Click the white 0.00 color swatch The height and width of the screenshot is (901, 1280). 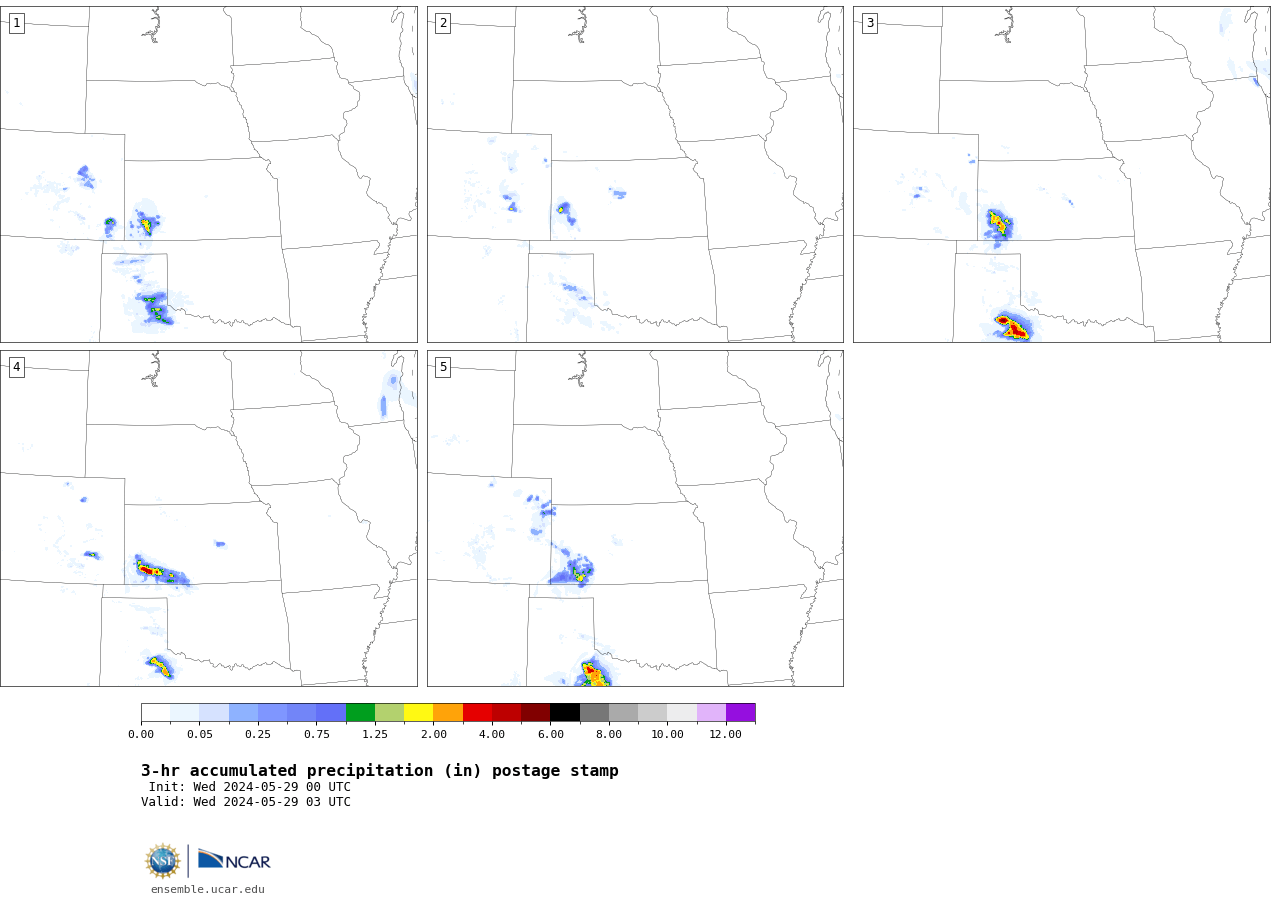point(156,713)
